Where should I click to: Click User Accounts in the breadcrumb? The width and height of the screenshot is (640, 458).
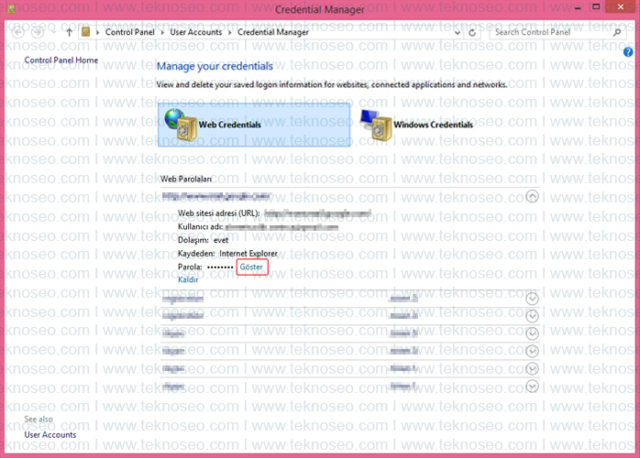[x=196, y=32]
